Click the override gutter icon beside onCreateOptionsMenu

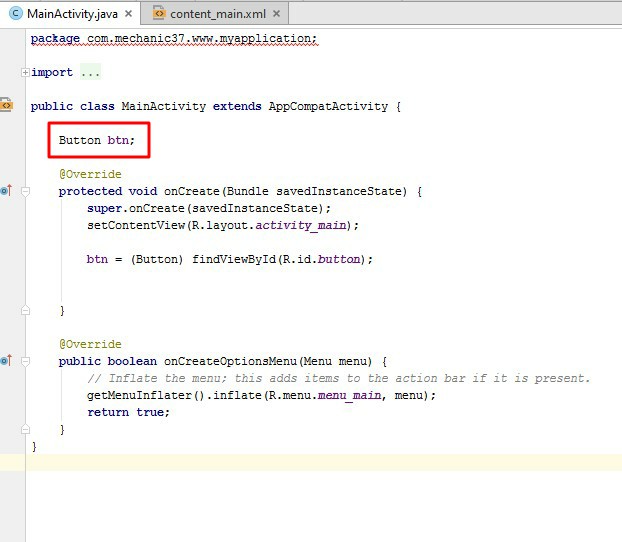(6, 361)
